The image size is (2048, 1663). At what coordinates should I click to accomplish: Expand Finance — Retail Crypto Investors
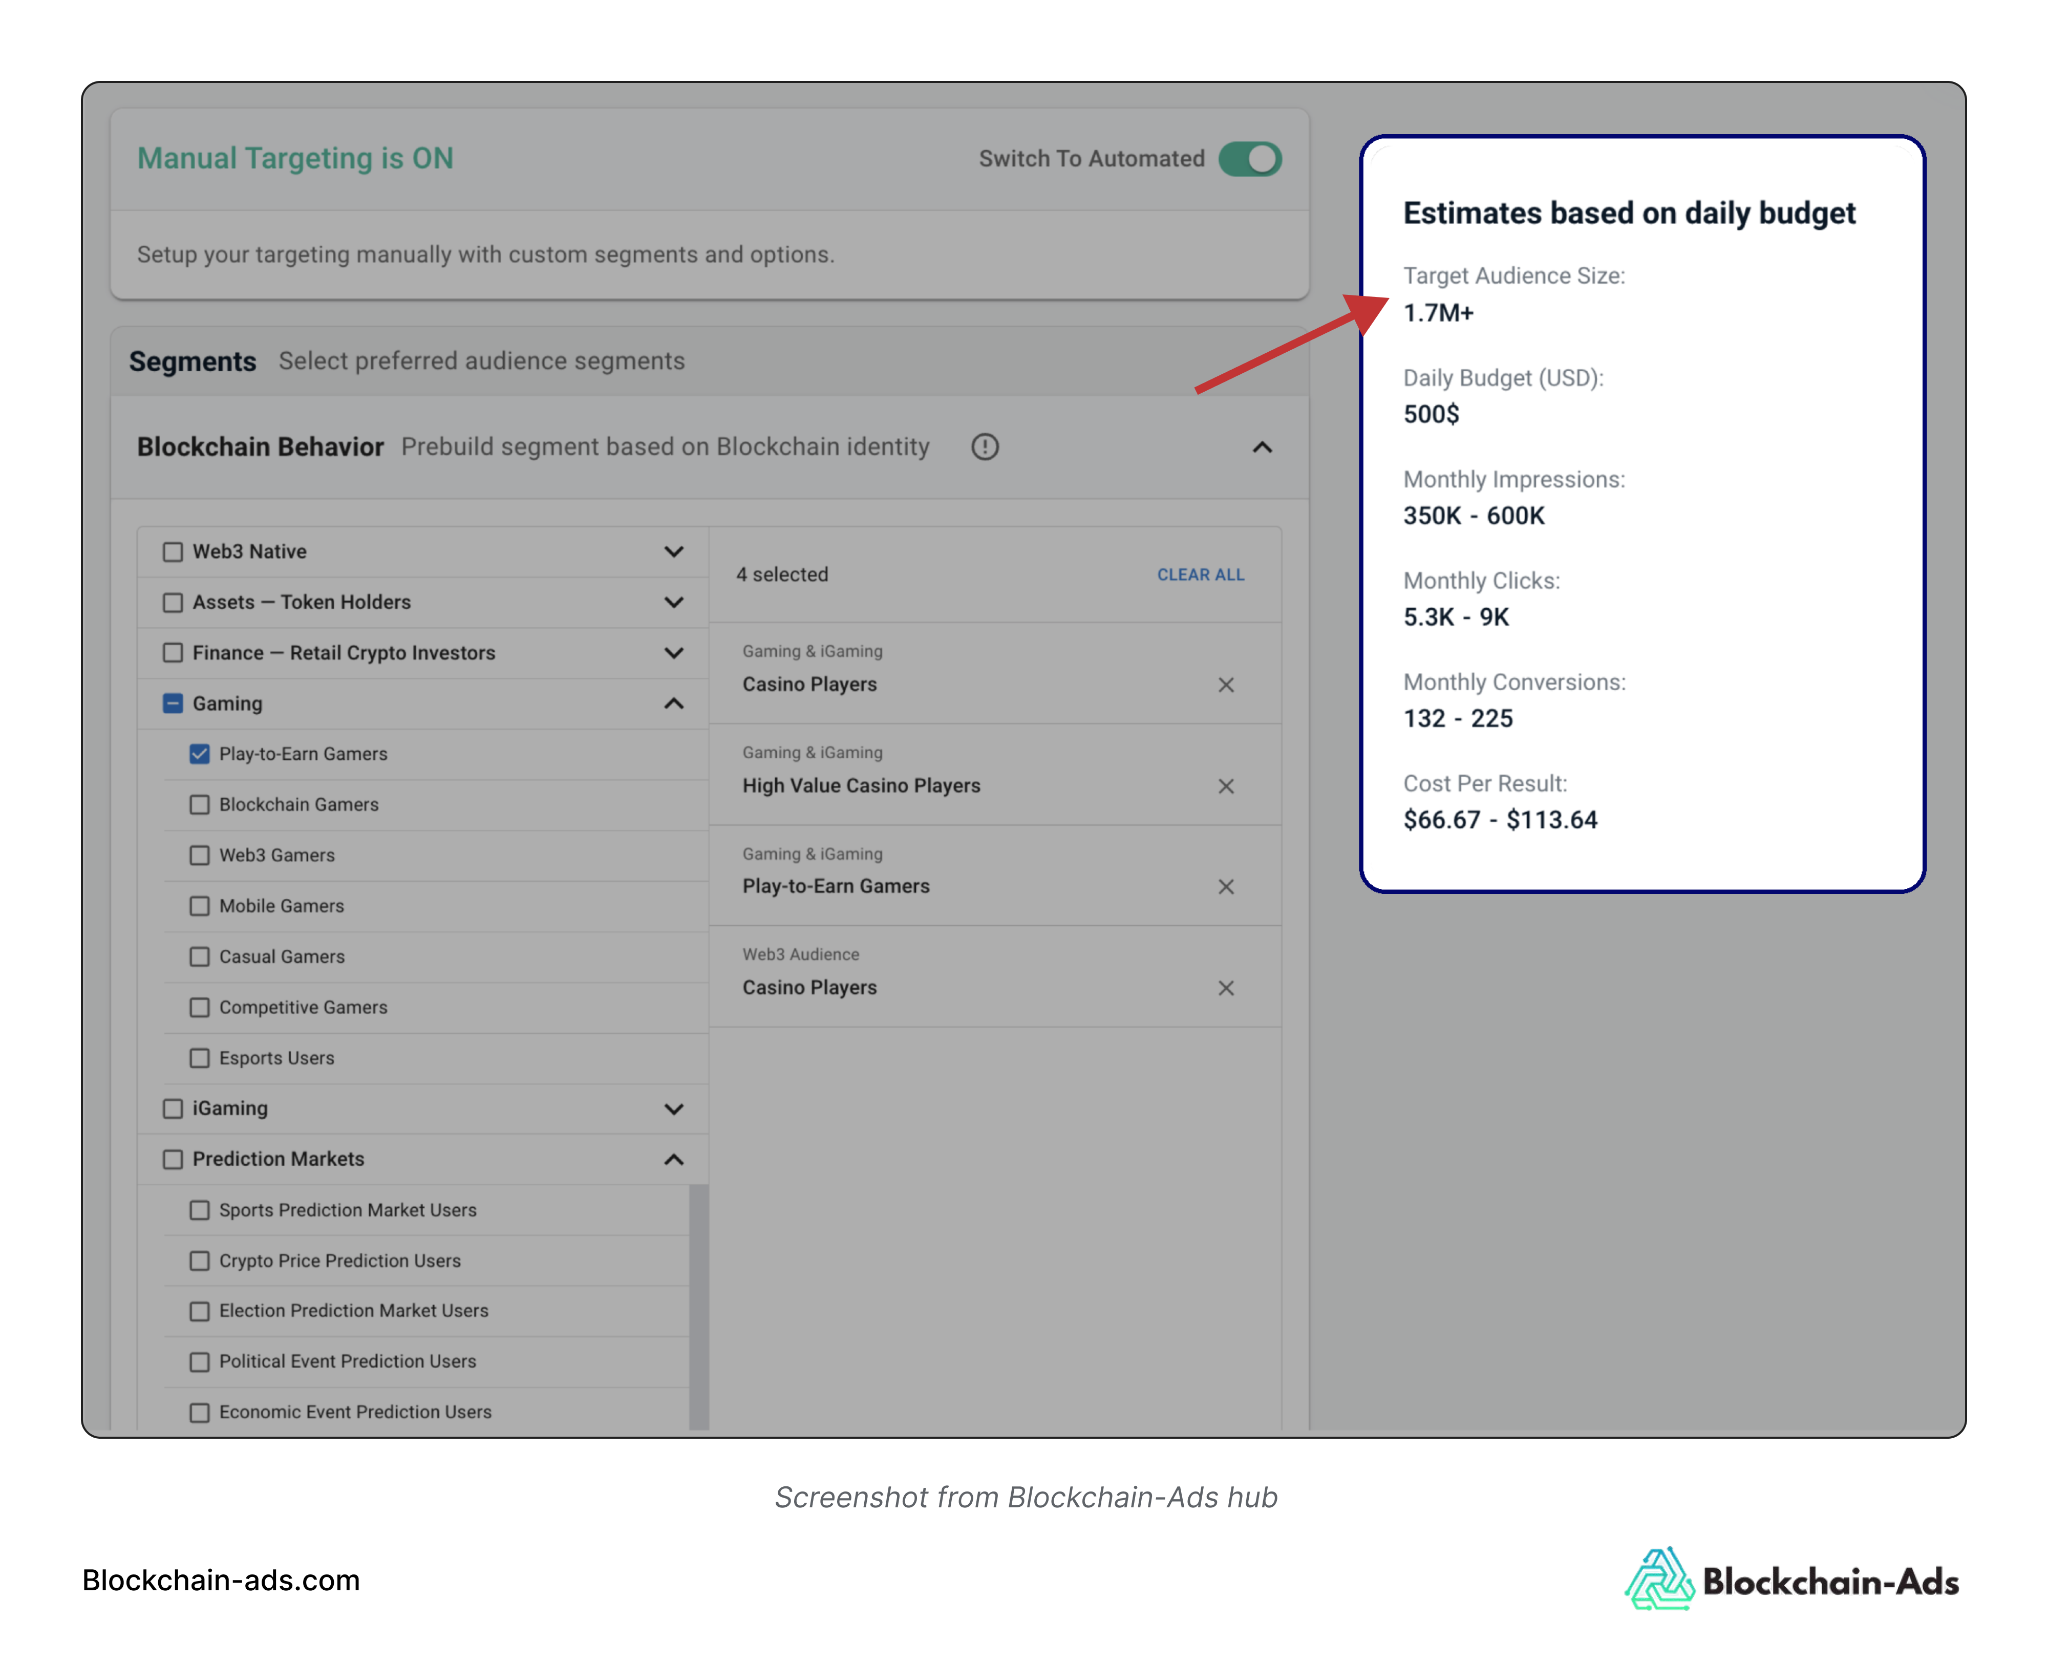pyautogui.click(x=674, y=653)
